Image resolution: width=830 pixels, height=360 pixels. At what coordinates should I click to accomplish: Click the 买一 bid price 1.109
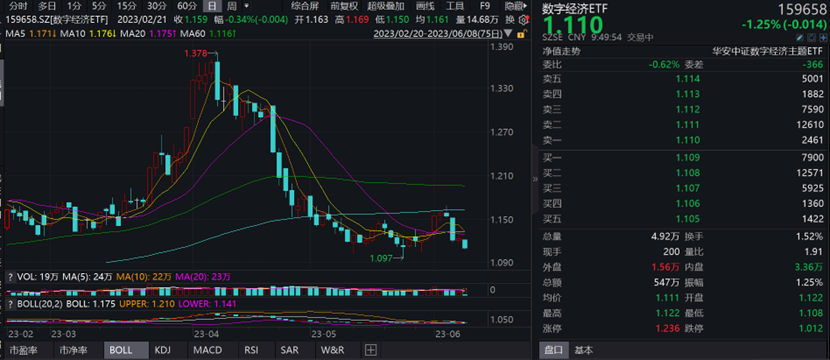pyautogui.click(x=688, y=158)
